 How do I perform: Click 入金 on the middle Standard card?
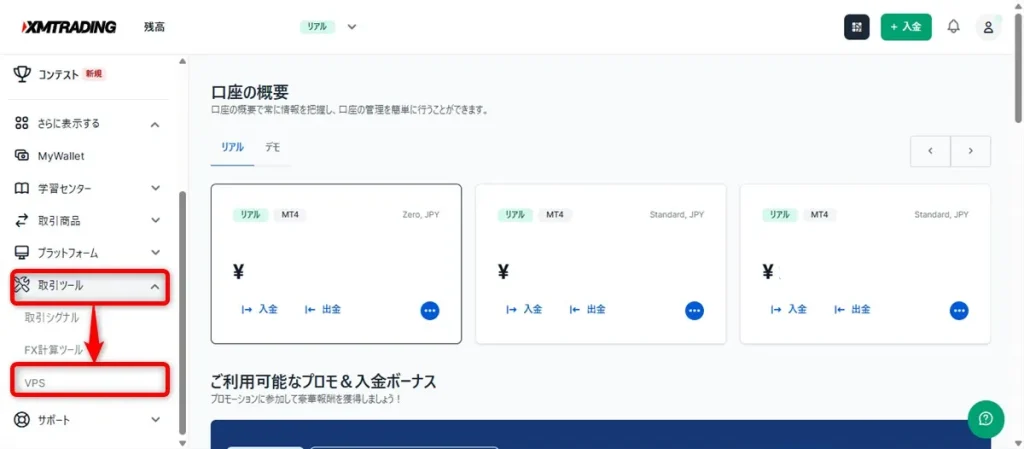coord(524,309)
